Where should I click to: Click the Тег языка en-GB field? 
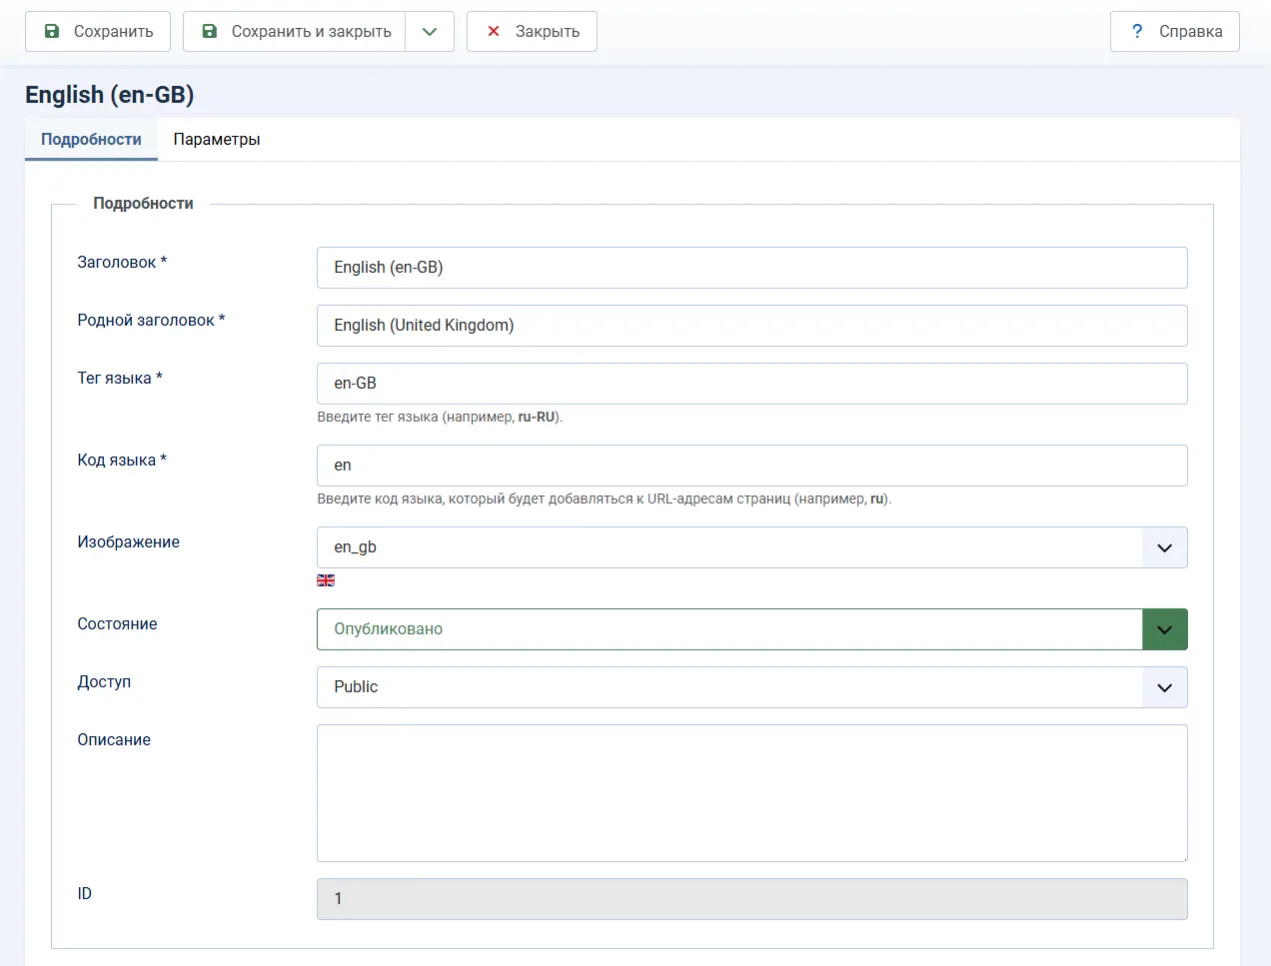click(751, 384)
